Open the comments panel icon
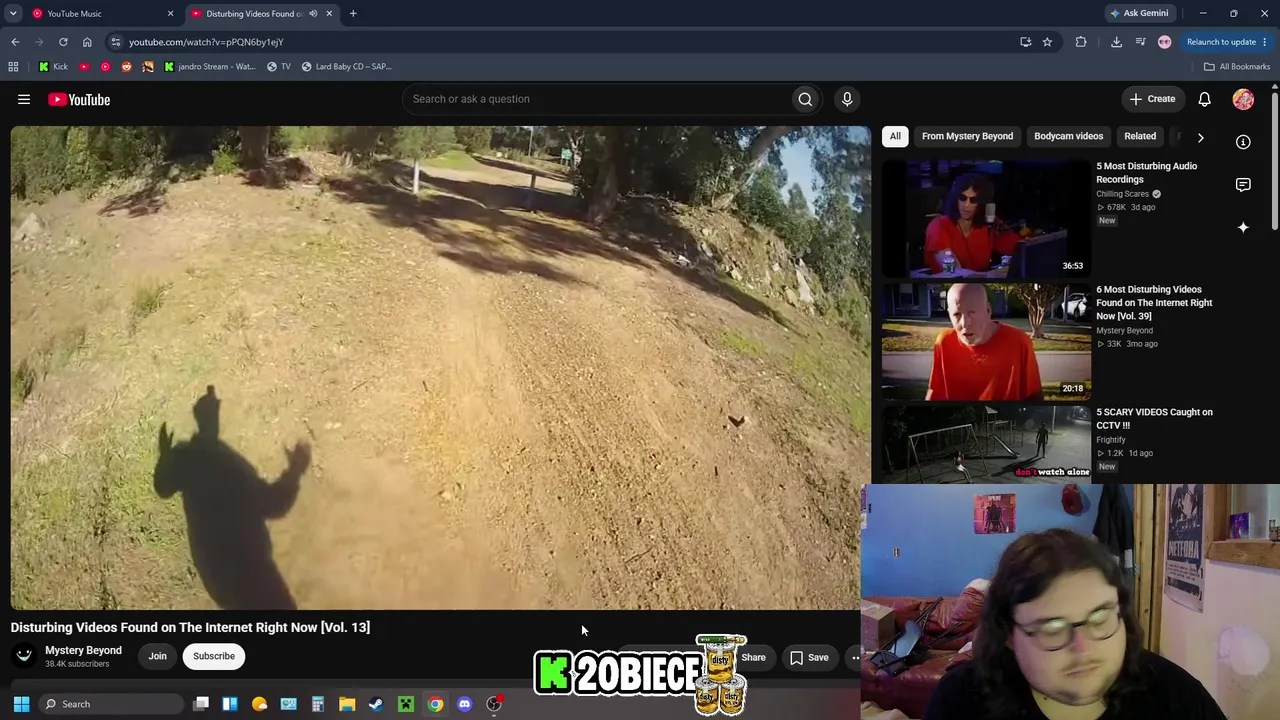This screenshot has width=1280, height=720. (x=1243, y=185)
